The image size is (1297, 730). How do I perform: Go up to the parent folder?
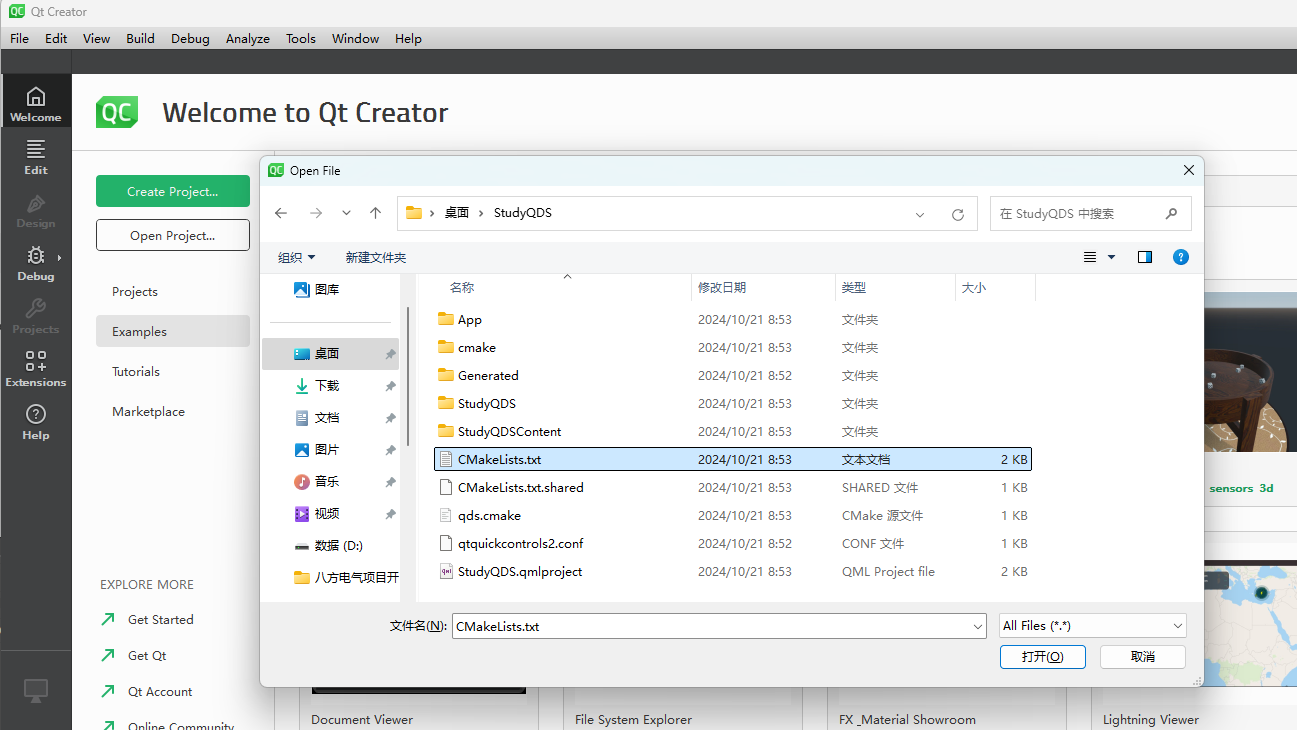click(375, 213)
